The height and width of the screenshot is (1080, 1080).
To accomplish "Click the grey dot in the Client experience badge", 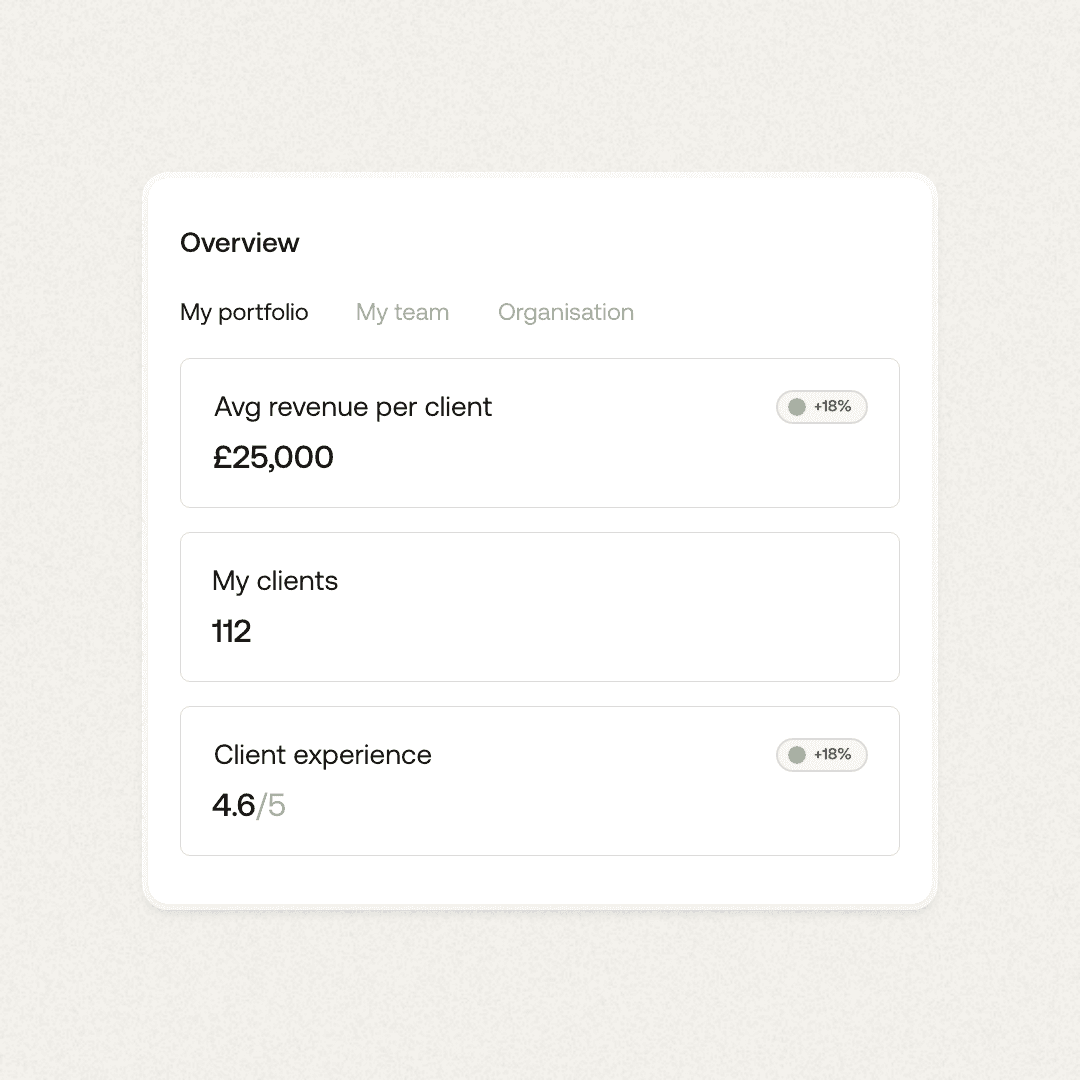I will click(797, 755).
